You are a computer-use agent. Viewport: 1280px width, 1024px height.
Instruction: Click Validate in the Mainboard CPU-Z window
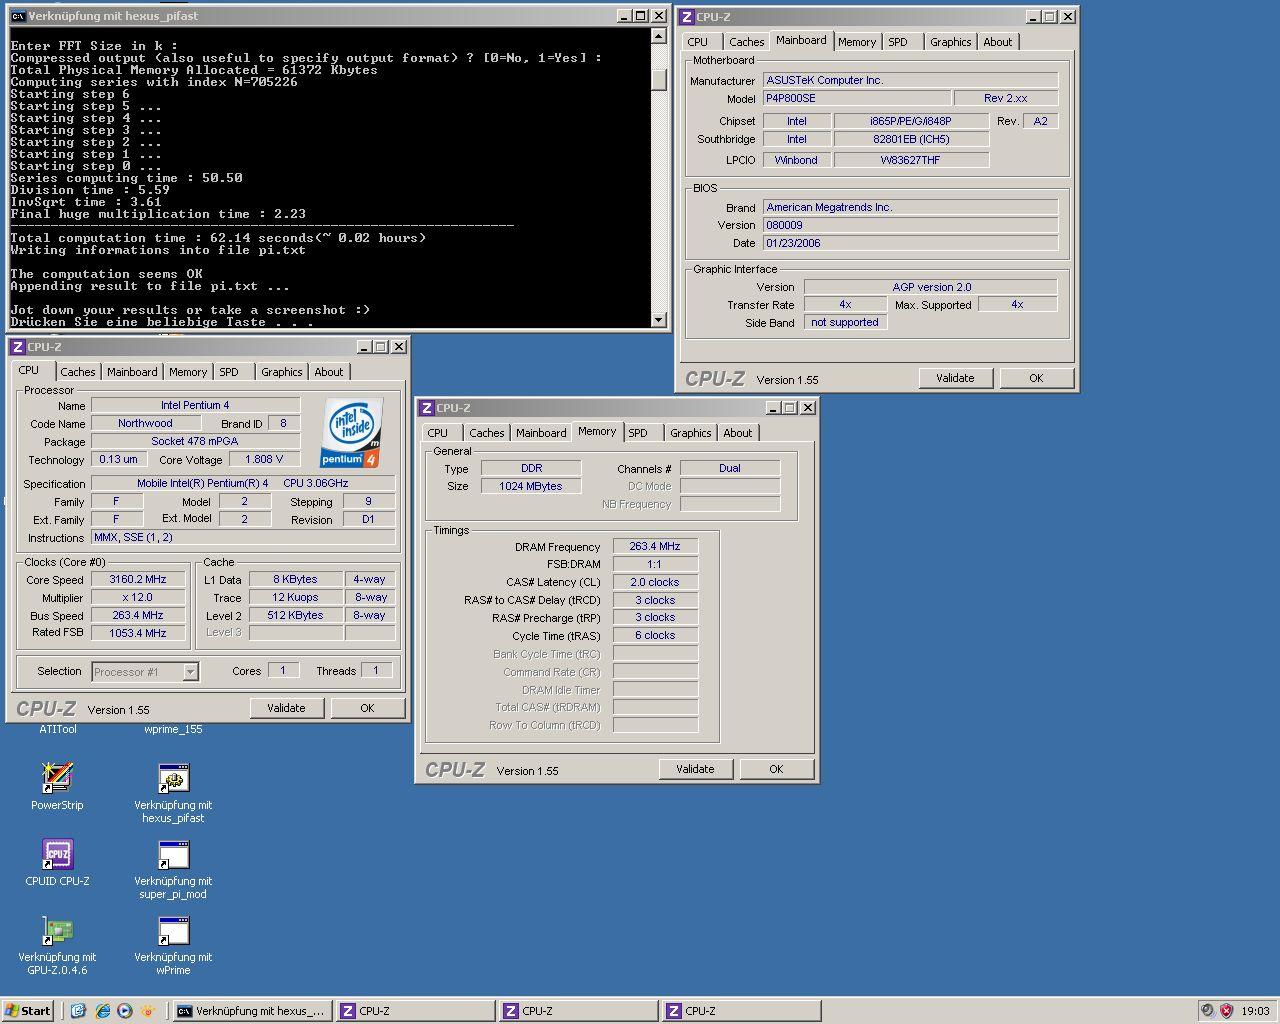(x=955, y=378)
